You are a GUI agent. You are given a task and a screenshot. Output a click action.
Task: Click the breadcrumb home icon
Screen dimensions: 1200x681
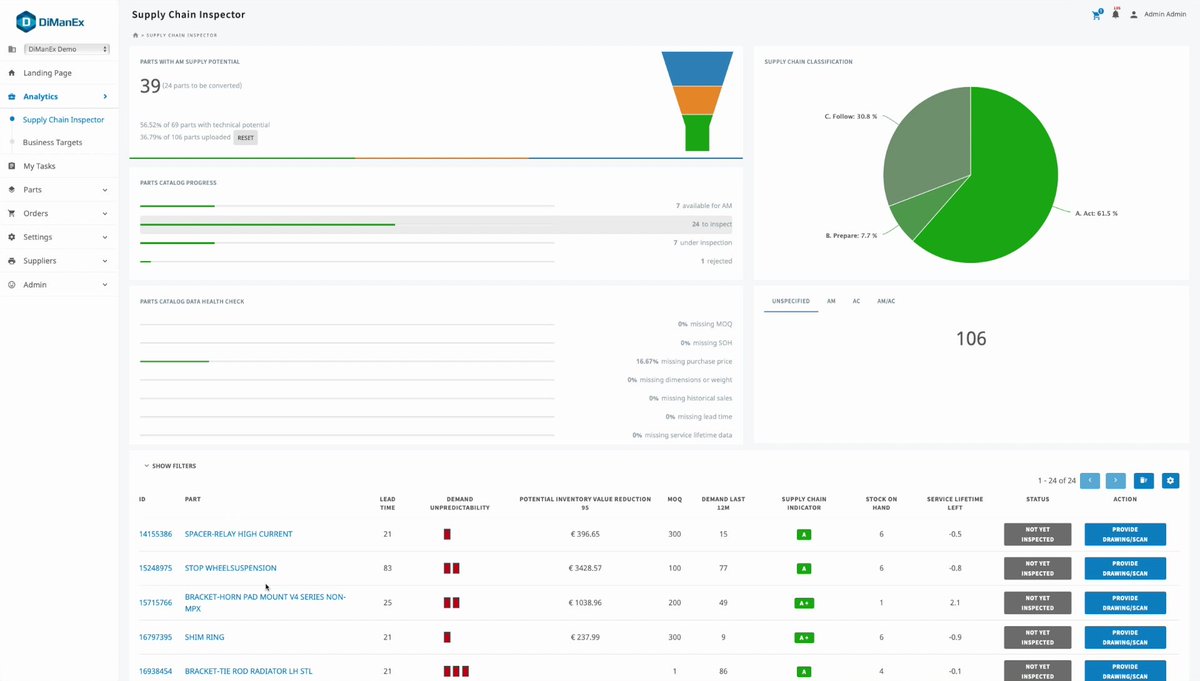[x=135, y=36]
